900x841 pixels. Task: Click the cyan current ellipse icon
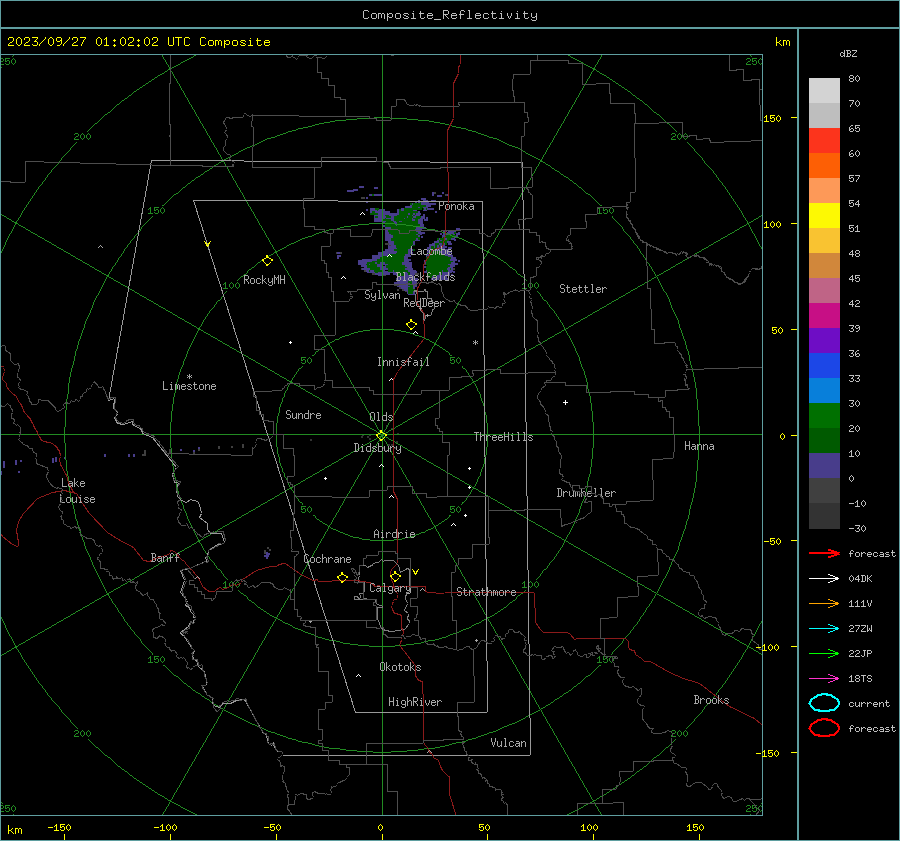pyautogui.click(x=824, y=703)
